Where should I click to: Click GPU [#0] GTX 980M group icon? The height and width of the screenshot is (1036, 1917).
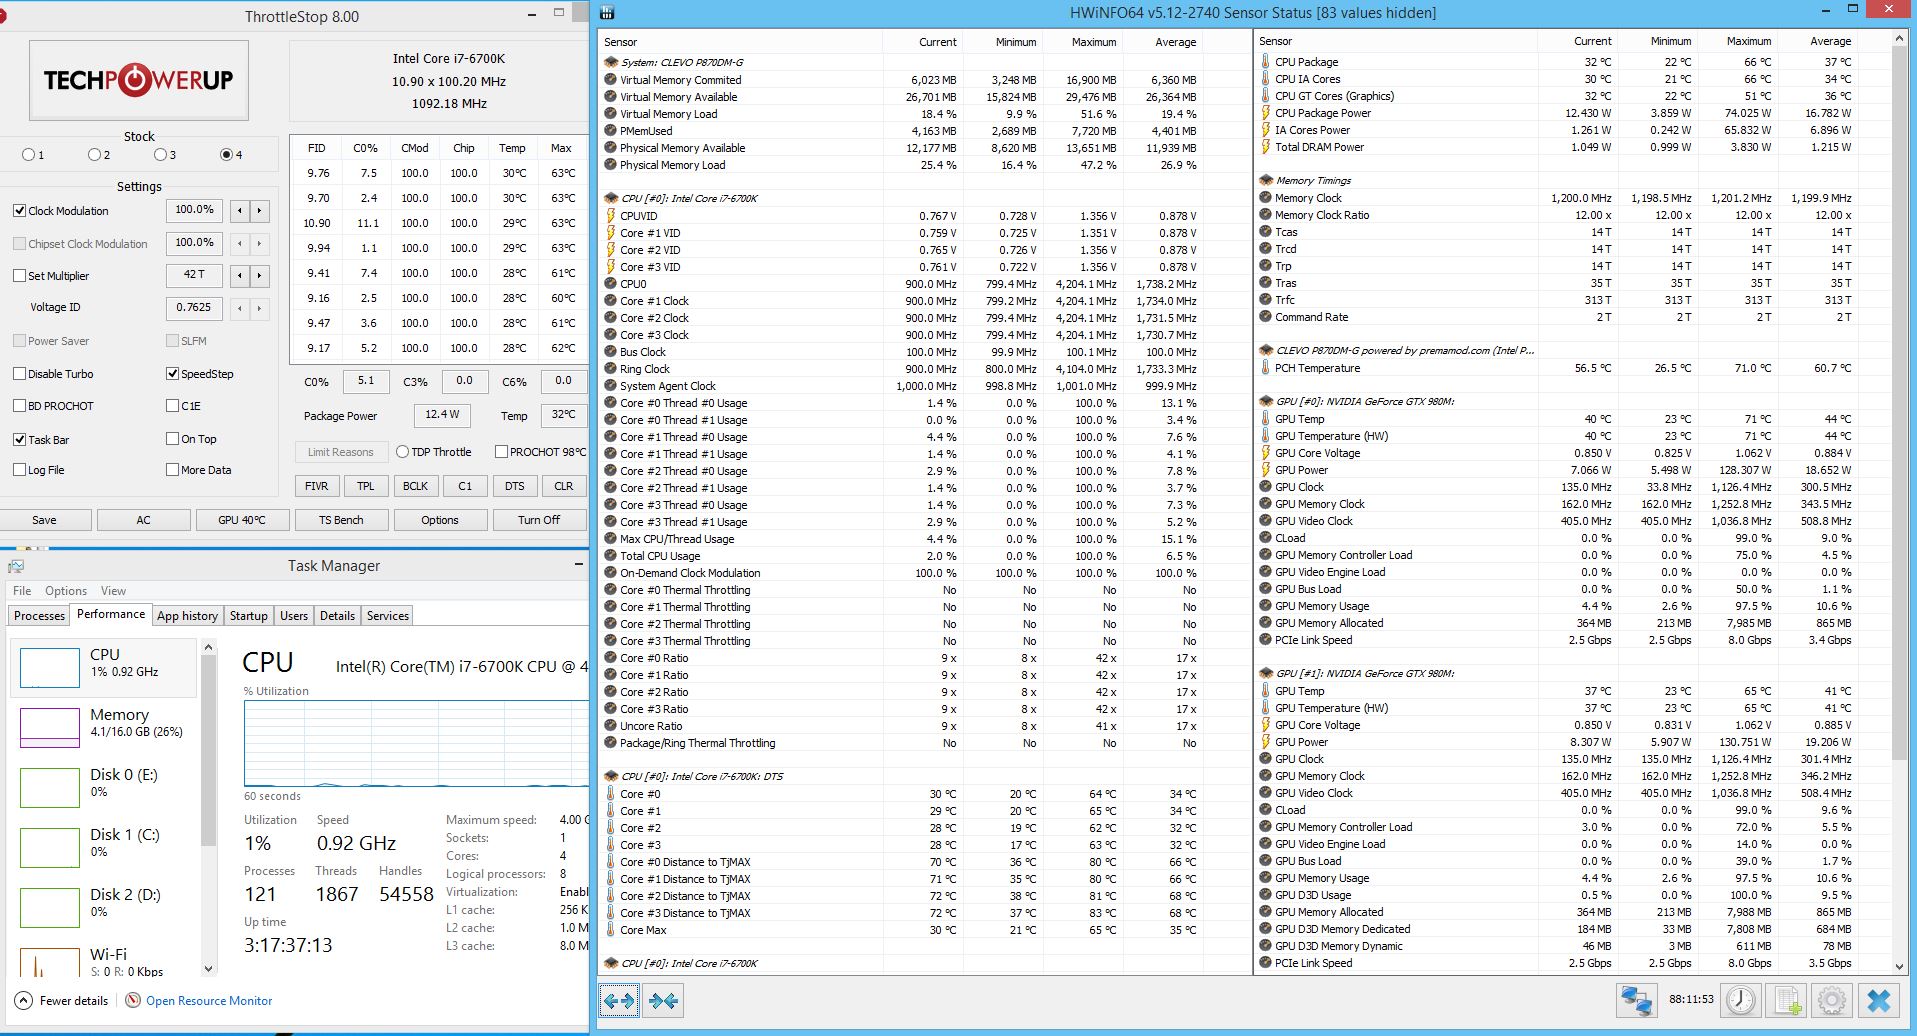click(1266, 402)
